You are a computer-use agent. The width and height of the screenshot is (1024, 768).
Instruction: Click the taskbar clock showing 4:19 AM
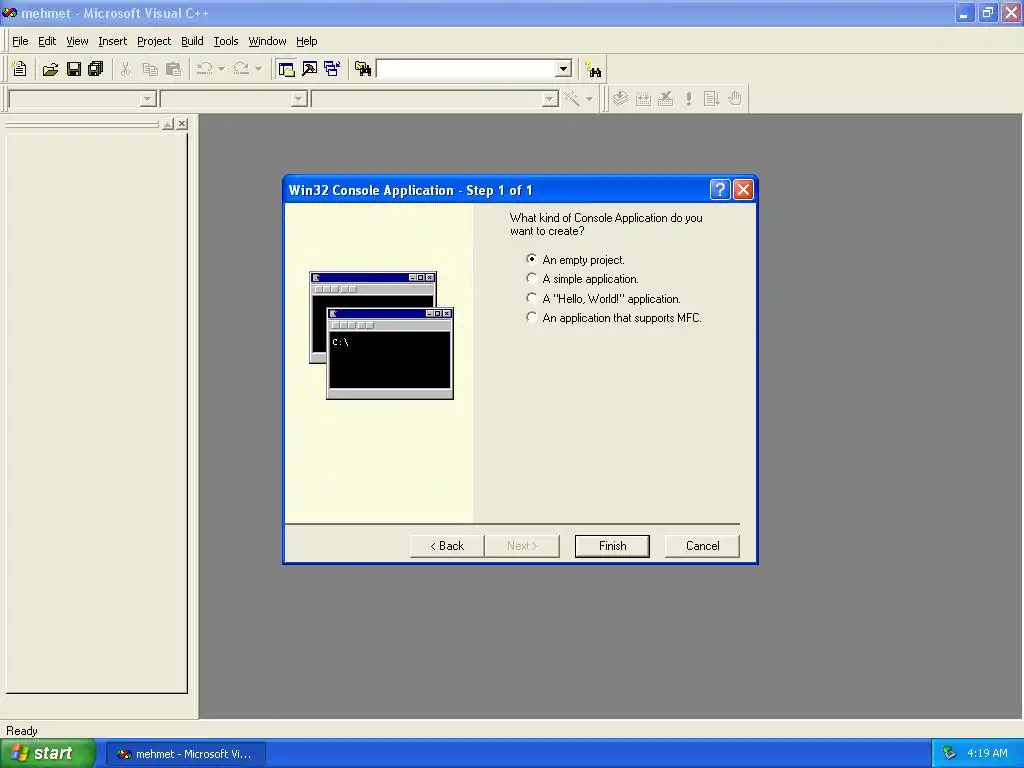pos(987,753)
